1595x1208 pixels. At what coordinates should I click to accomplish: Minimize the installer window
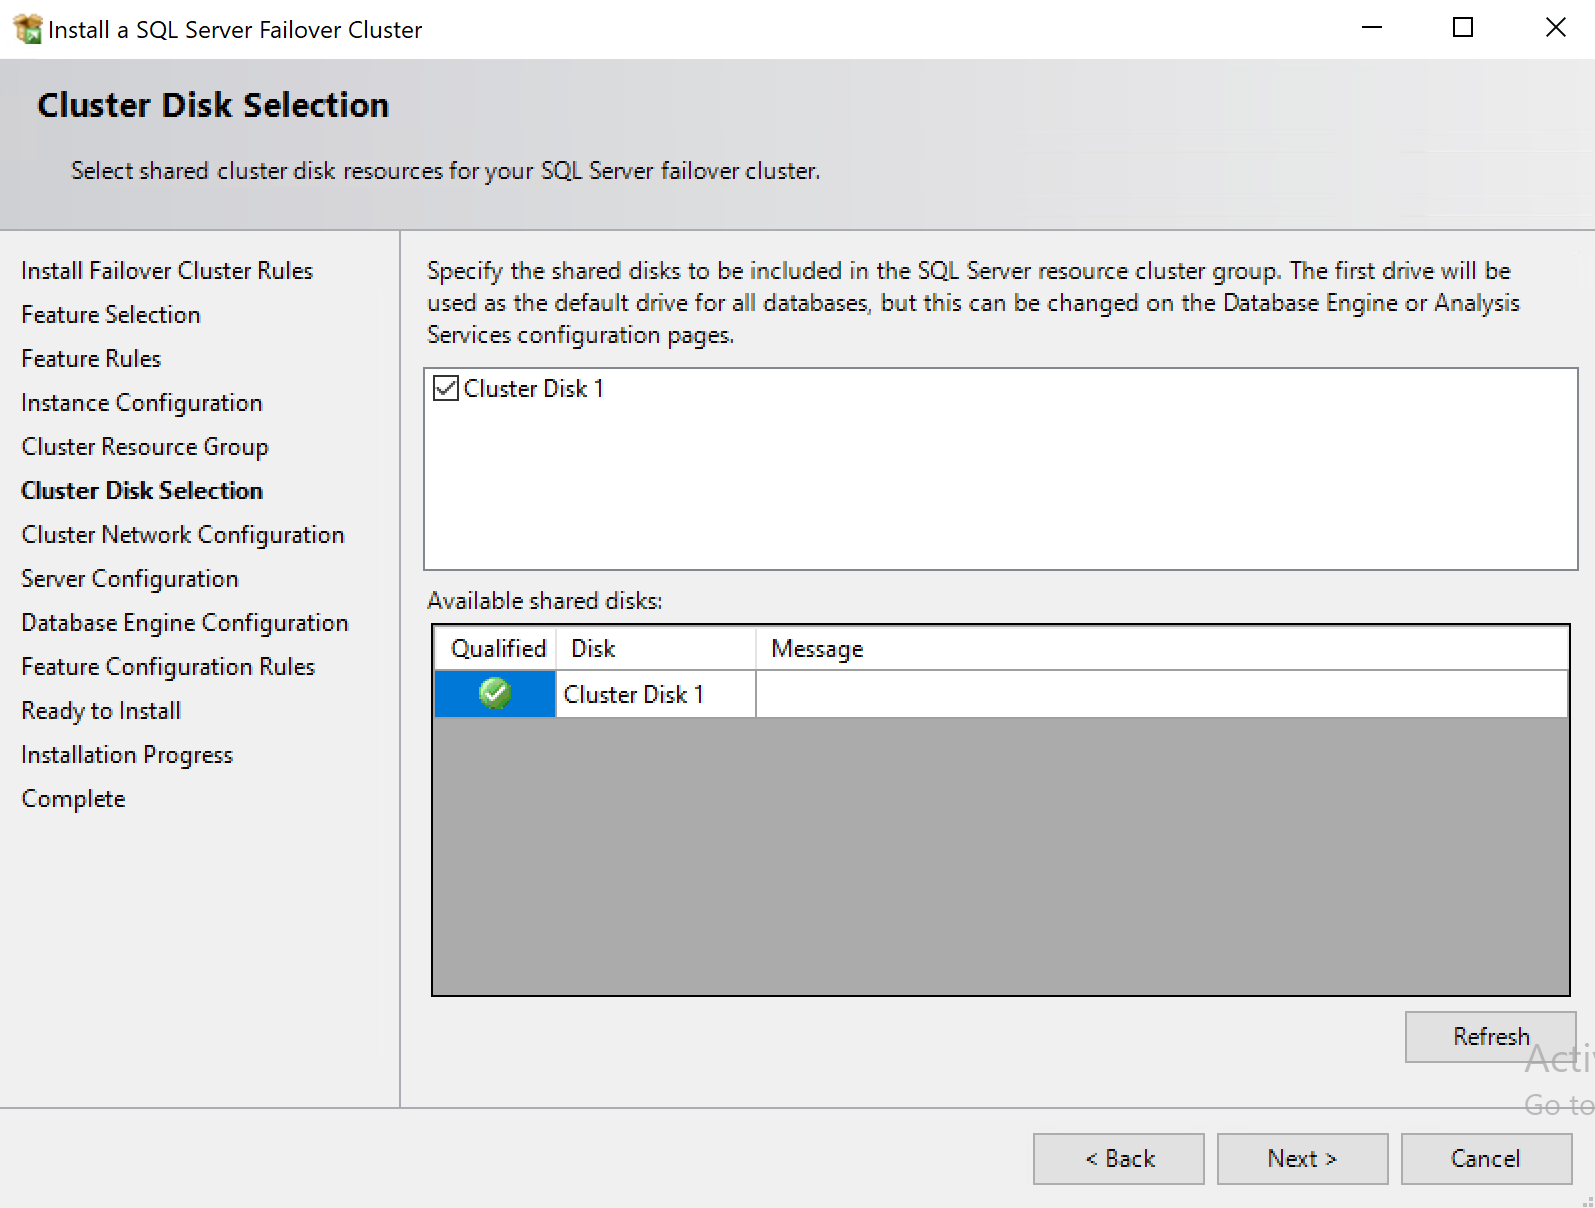pyautogui.click(x=1371, y=28)
